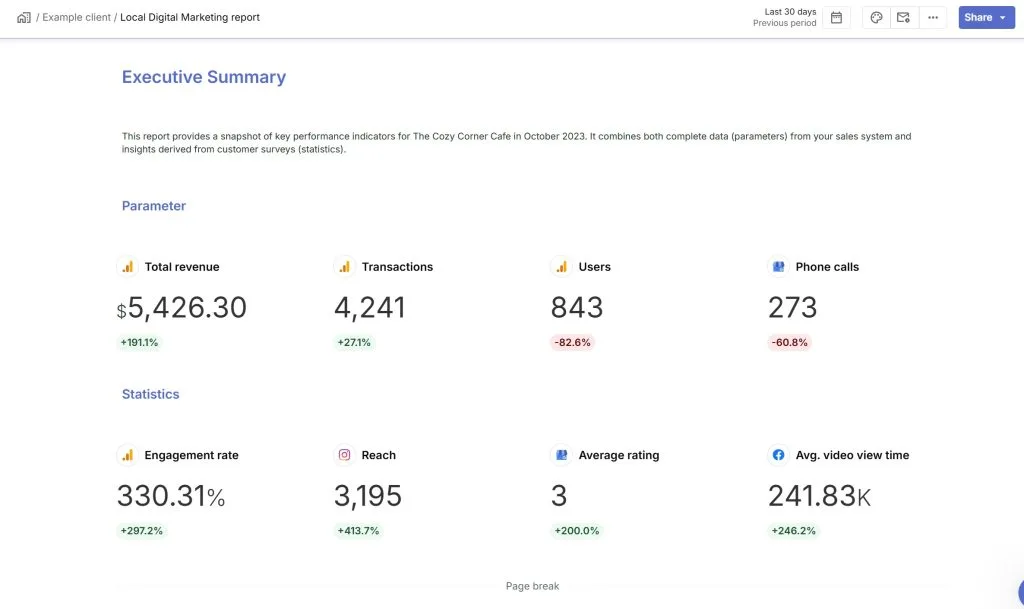Expand the Share dropdown arrow
This screenshot has width=1024, height=609.
pyautogui.click(x=1003, y=18)
